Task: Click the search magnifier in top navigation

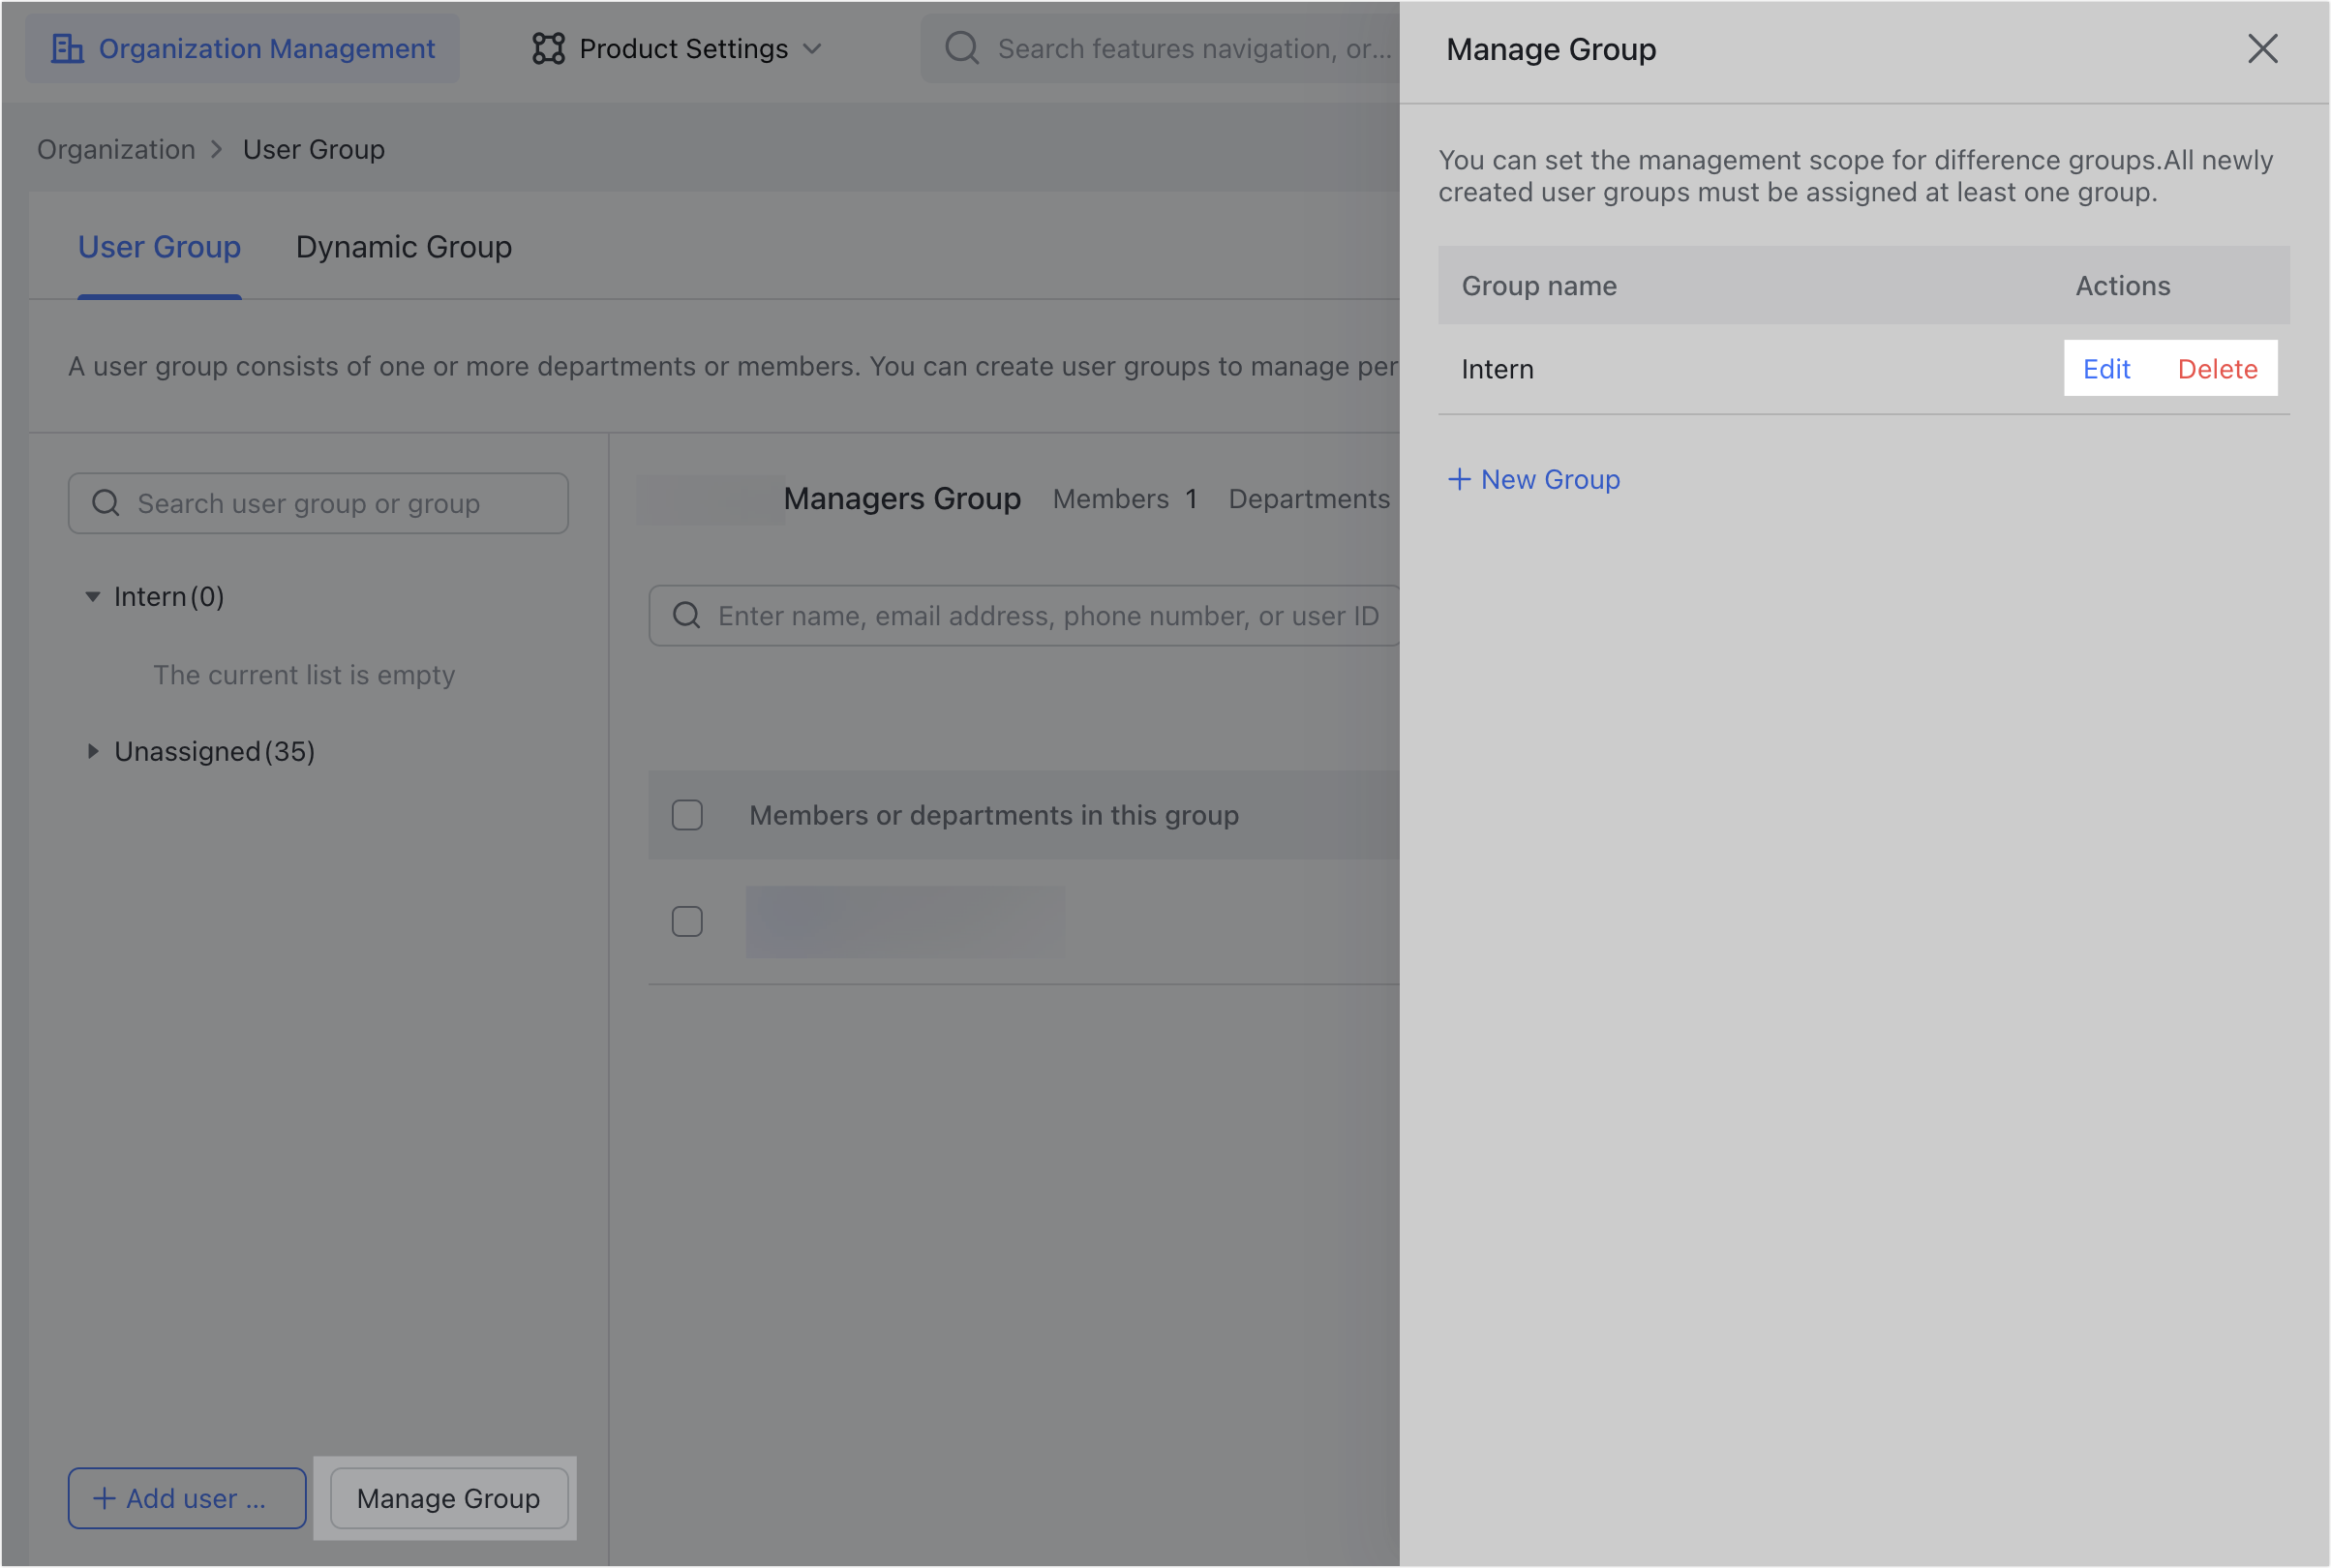Action: pos(961,47)
